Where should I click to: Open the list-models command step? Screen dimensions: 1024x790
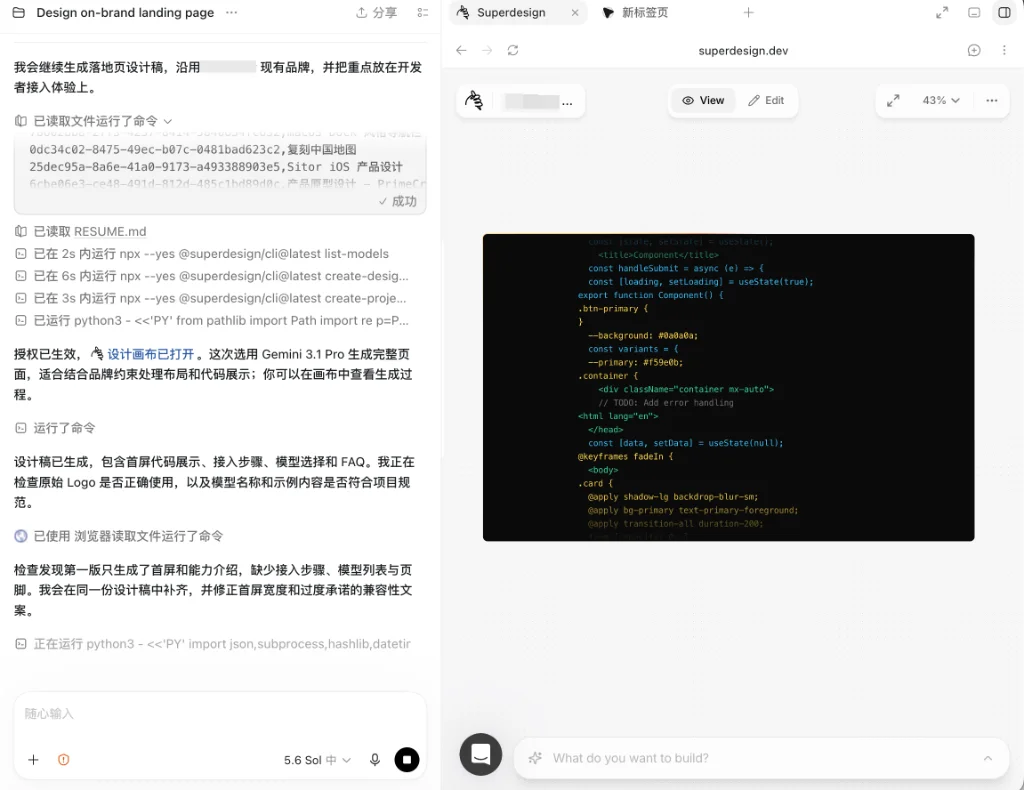[x=202, y=253]
